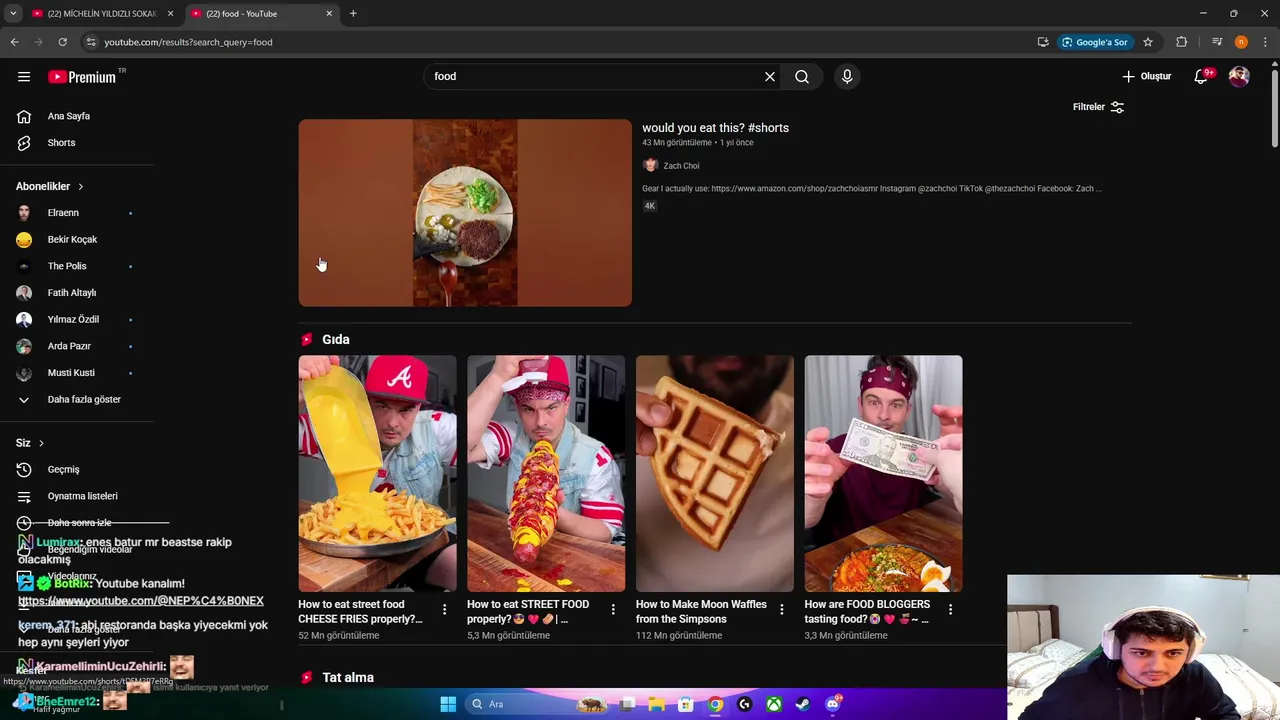Image resolution: width=1280 pixels, height=720 pixels.
Task: Open Discord from taskbar
Action: pos(833,704)
